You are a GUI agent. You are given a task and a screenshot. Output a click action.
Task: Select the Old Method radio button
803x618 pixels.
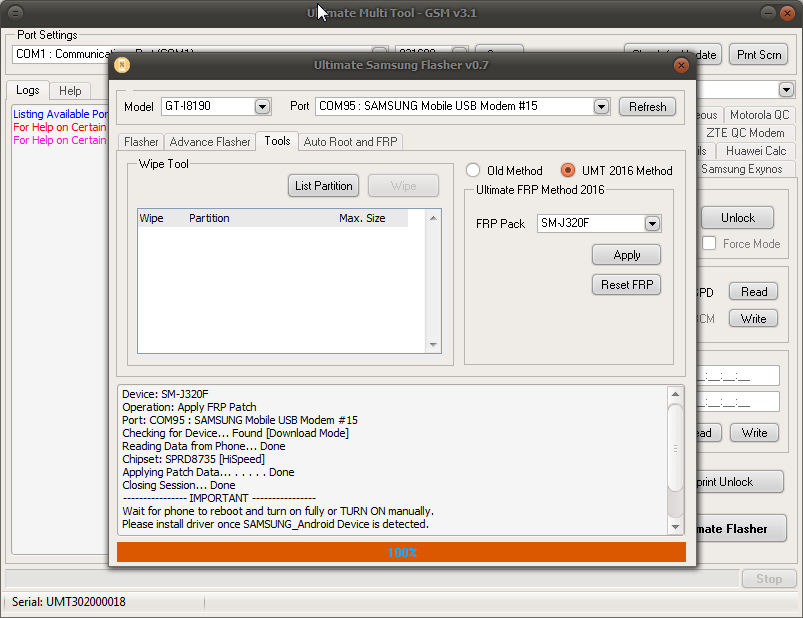coord(473,170)
